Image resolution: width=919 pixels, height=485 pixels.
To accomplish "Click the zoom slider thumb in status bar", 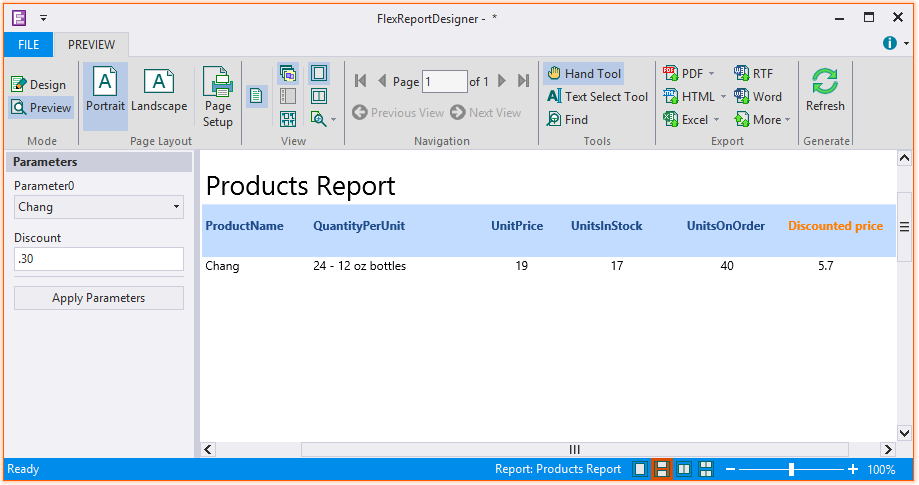I will 791,469.
